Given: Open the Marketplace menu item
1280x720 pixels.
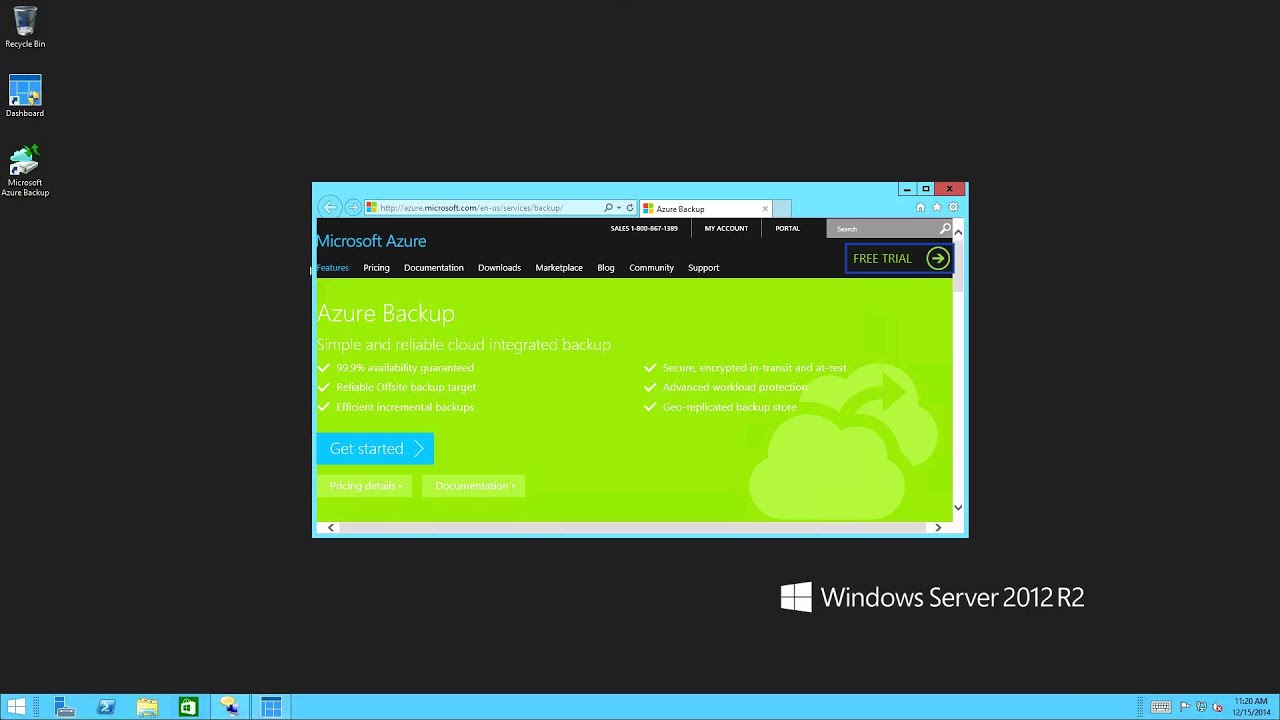Looking at the screenshot, I should [x=559, y=268].
